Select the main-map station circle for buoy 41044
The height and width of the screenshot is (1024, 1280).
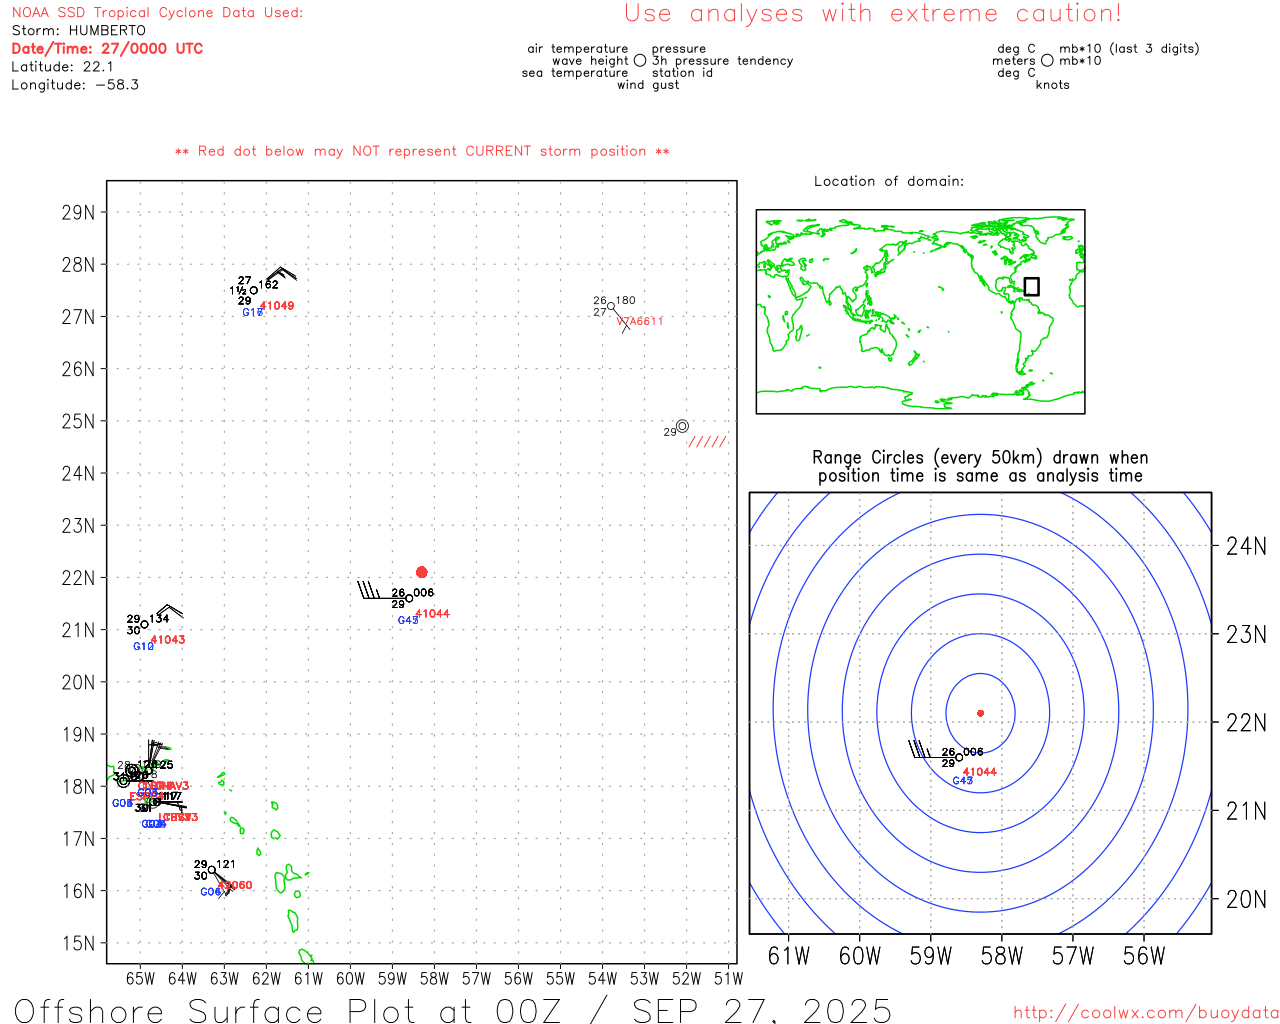tap(409, 598)
